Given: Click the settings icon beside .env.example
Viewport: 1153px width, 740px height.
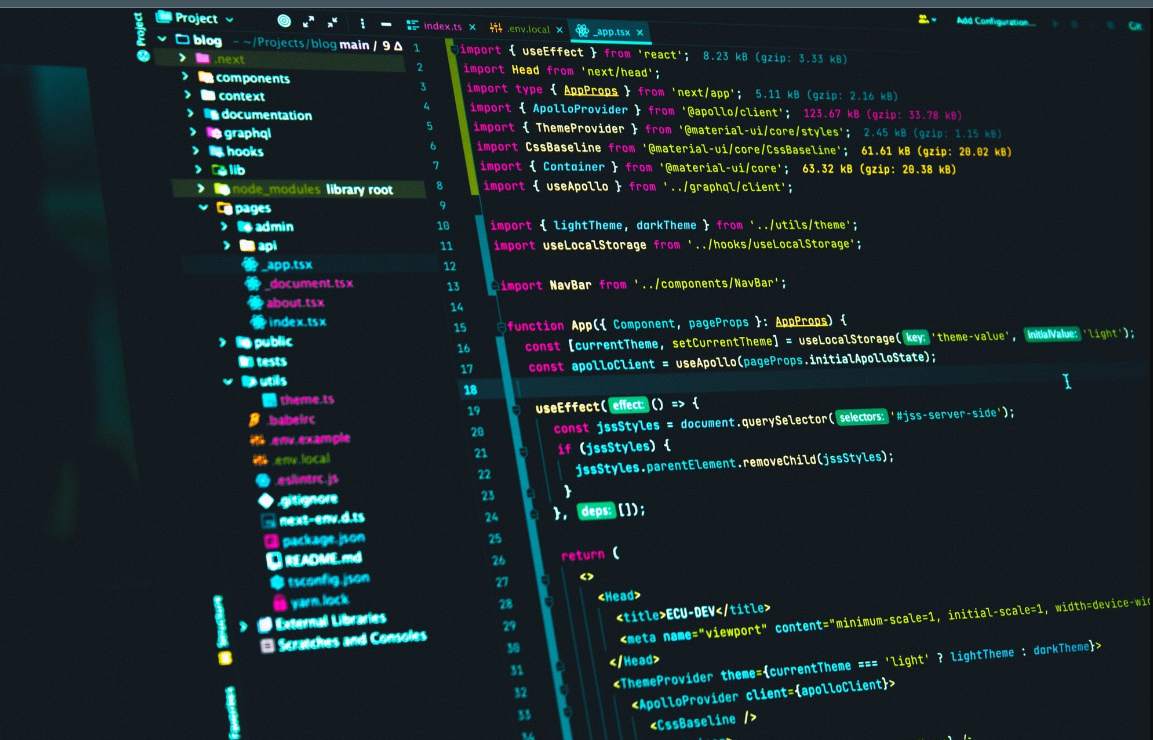Looking at the screenshot, I should click(257, 440).
